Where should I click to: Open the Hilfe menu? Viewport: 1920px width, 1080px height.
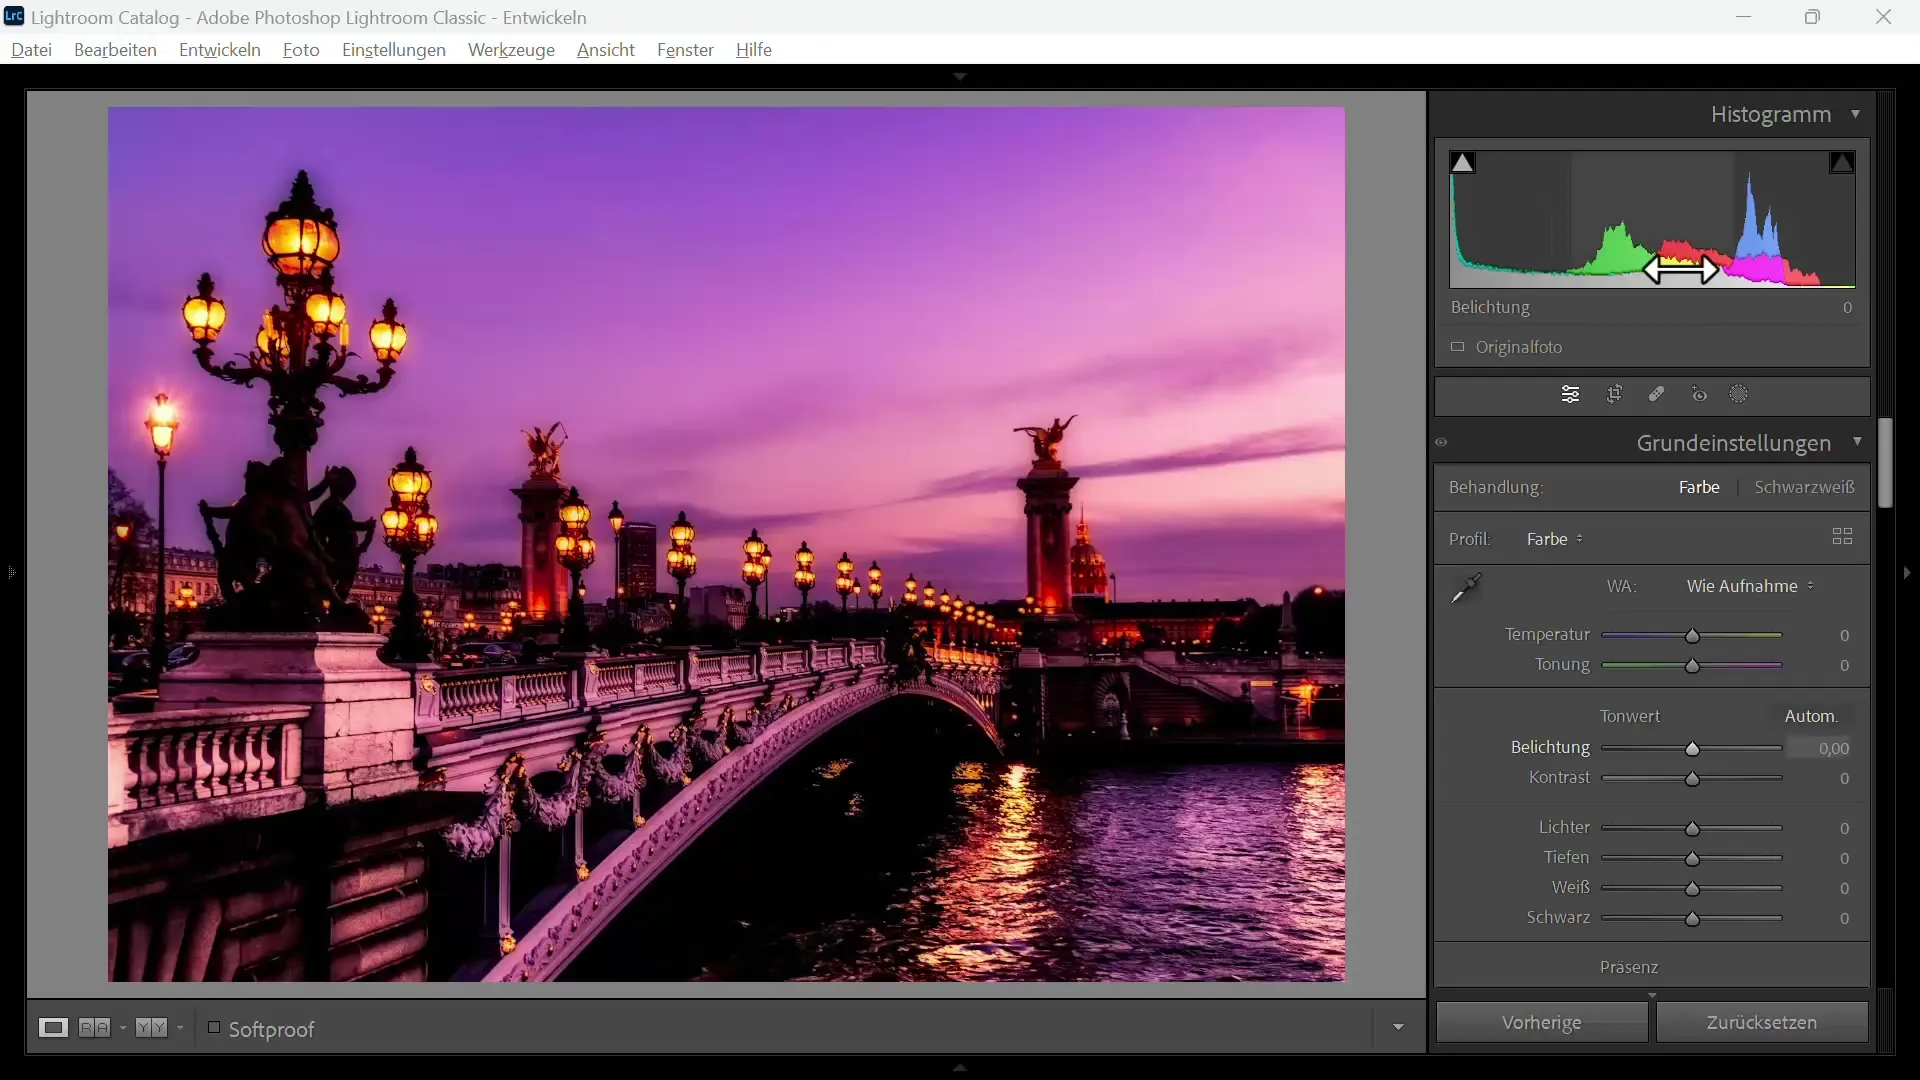(x=754, y=50)
